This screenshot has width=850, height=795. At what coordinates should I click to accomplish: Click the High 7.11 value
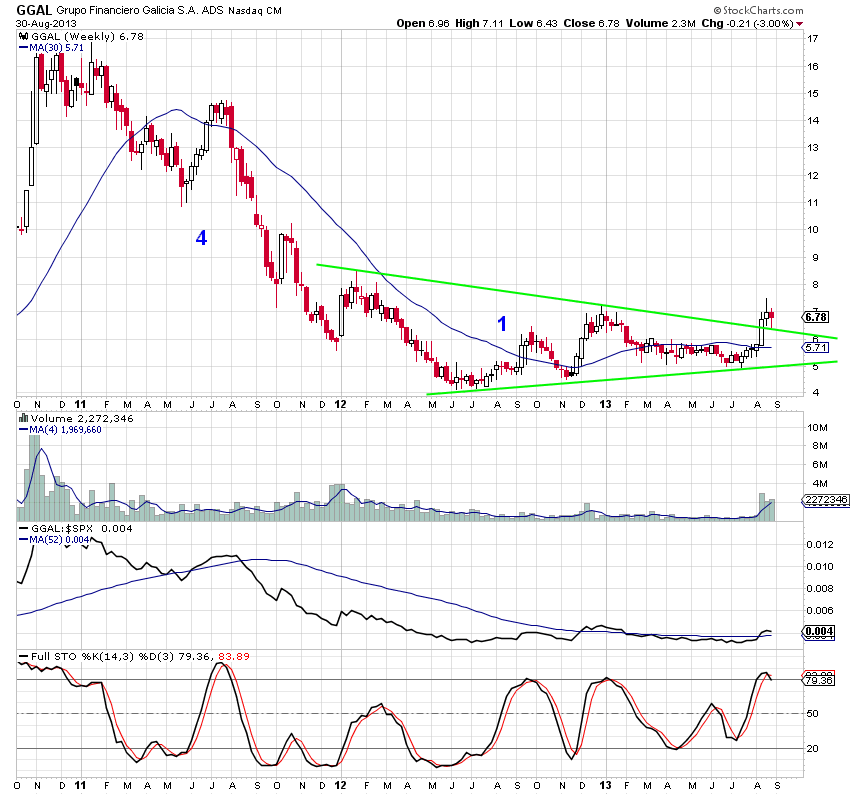click(479, 23)
